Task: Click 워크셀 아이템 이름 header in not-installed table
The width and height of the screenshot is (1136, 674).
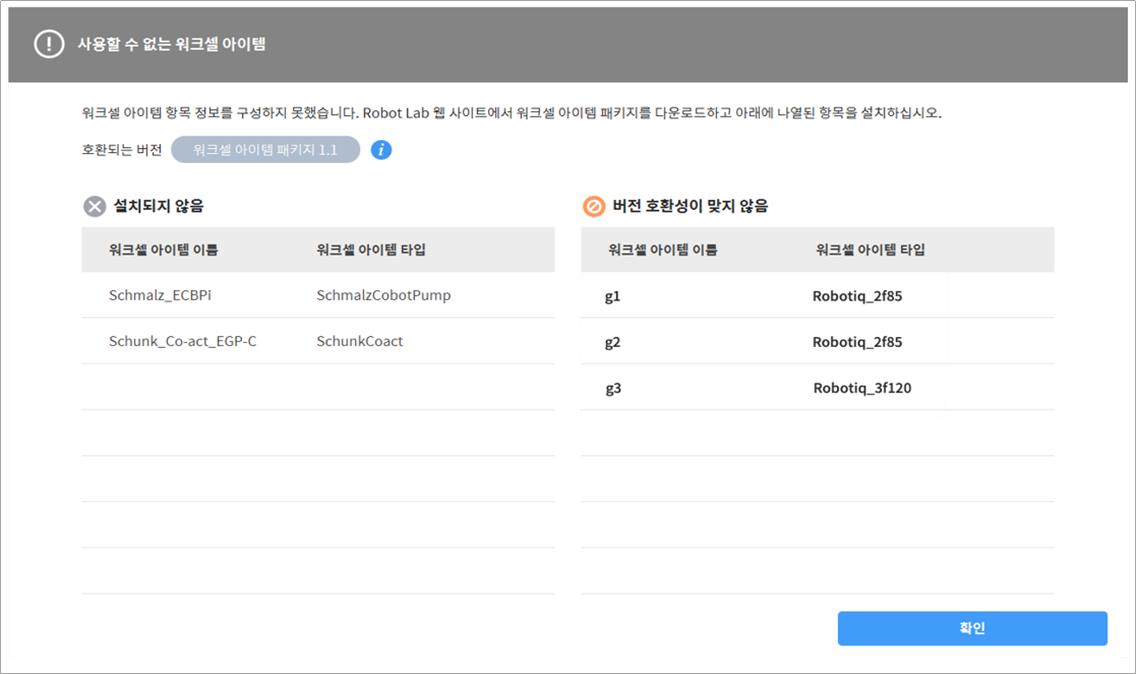Action: pyautogui.click(x=164, y=250)
